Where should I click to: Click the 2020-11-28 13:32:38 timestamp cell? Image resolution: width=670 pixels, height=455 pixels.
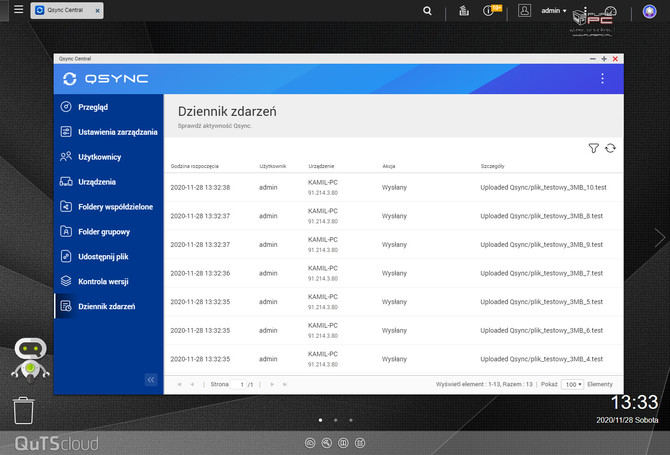click(x=200, y=187)
